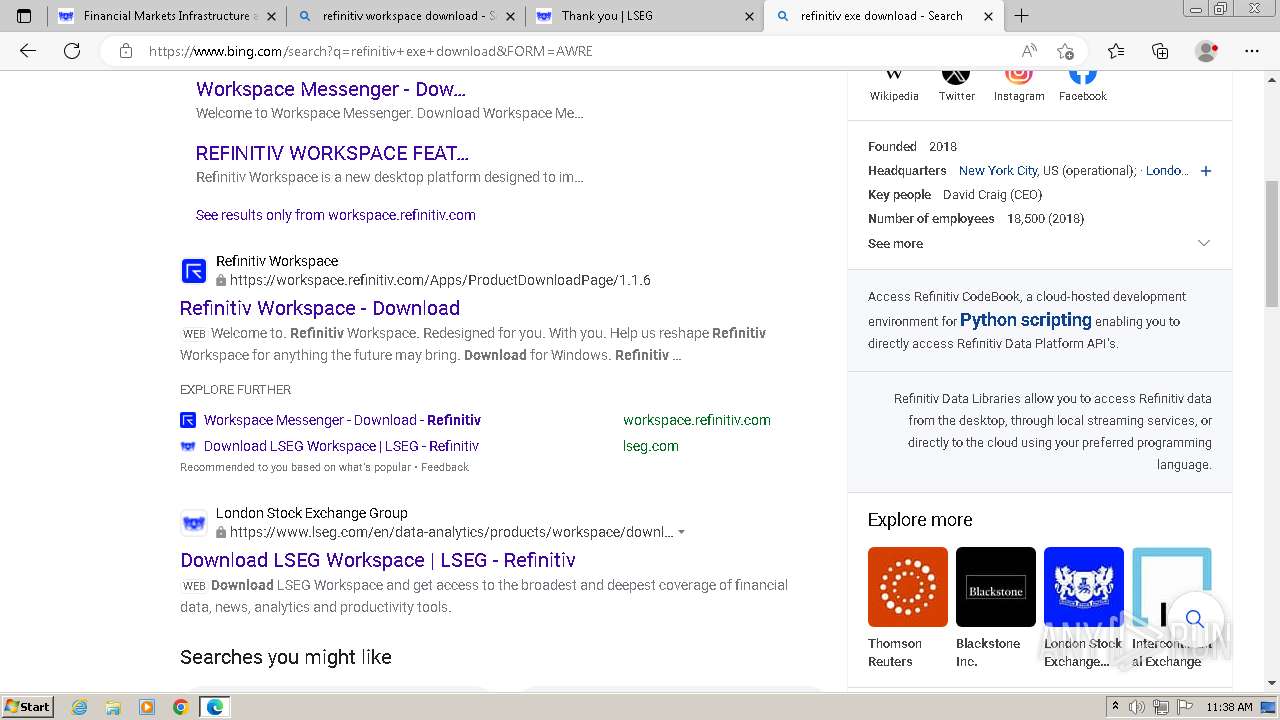Image resolution: width=1280 pixels, height=720 pixels.
Task: Open Refinitiv's Facebook page
Action: [x=1083, y=85]
